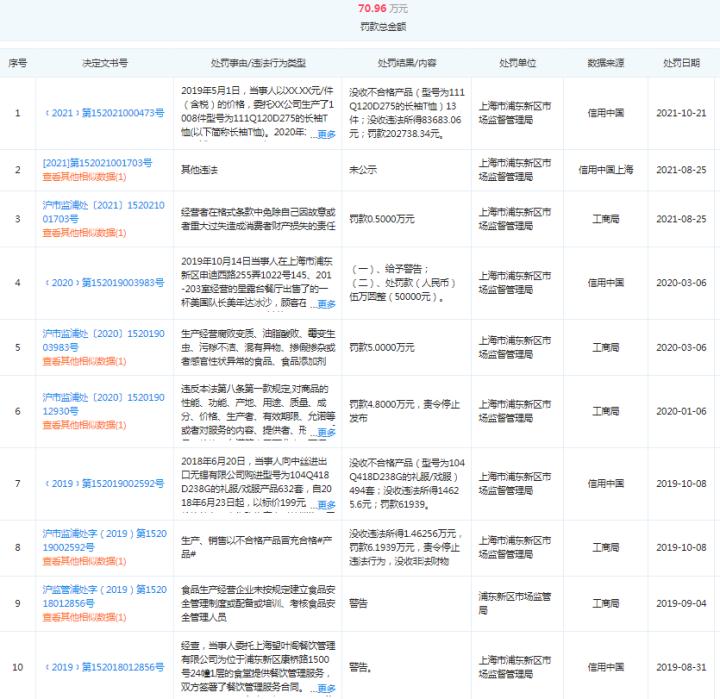View similar data under row 6
720x699 pixels.
84,425
